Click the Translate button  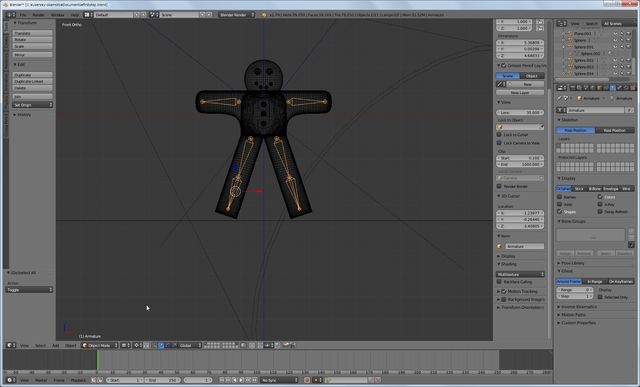33,33
